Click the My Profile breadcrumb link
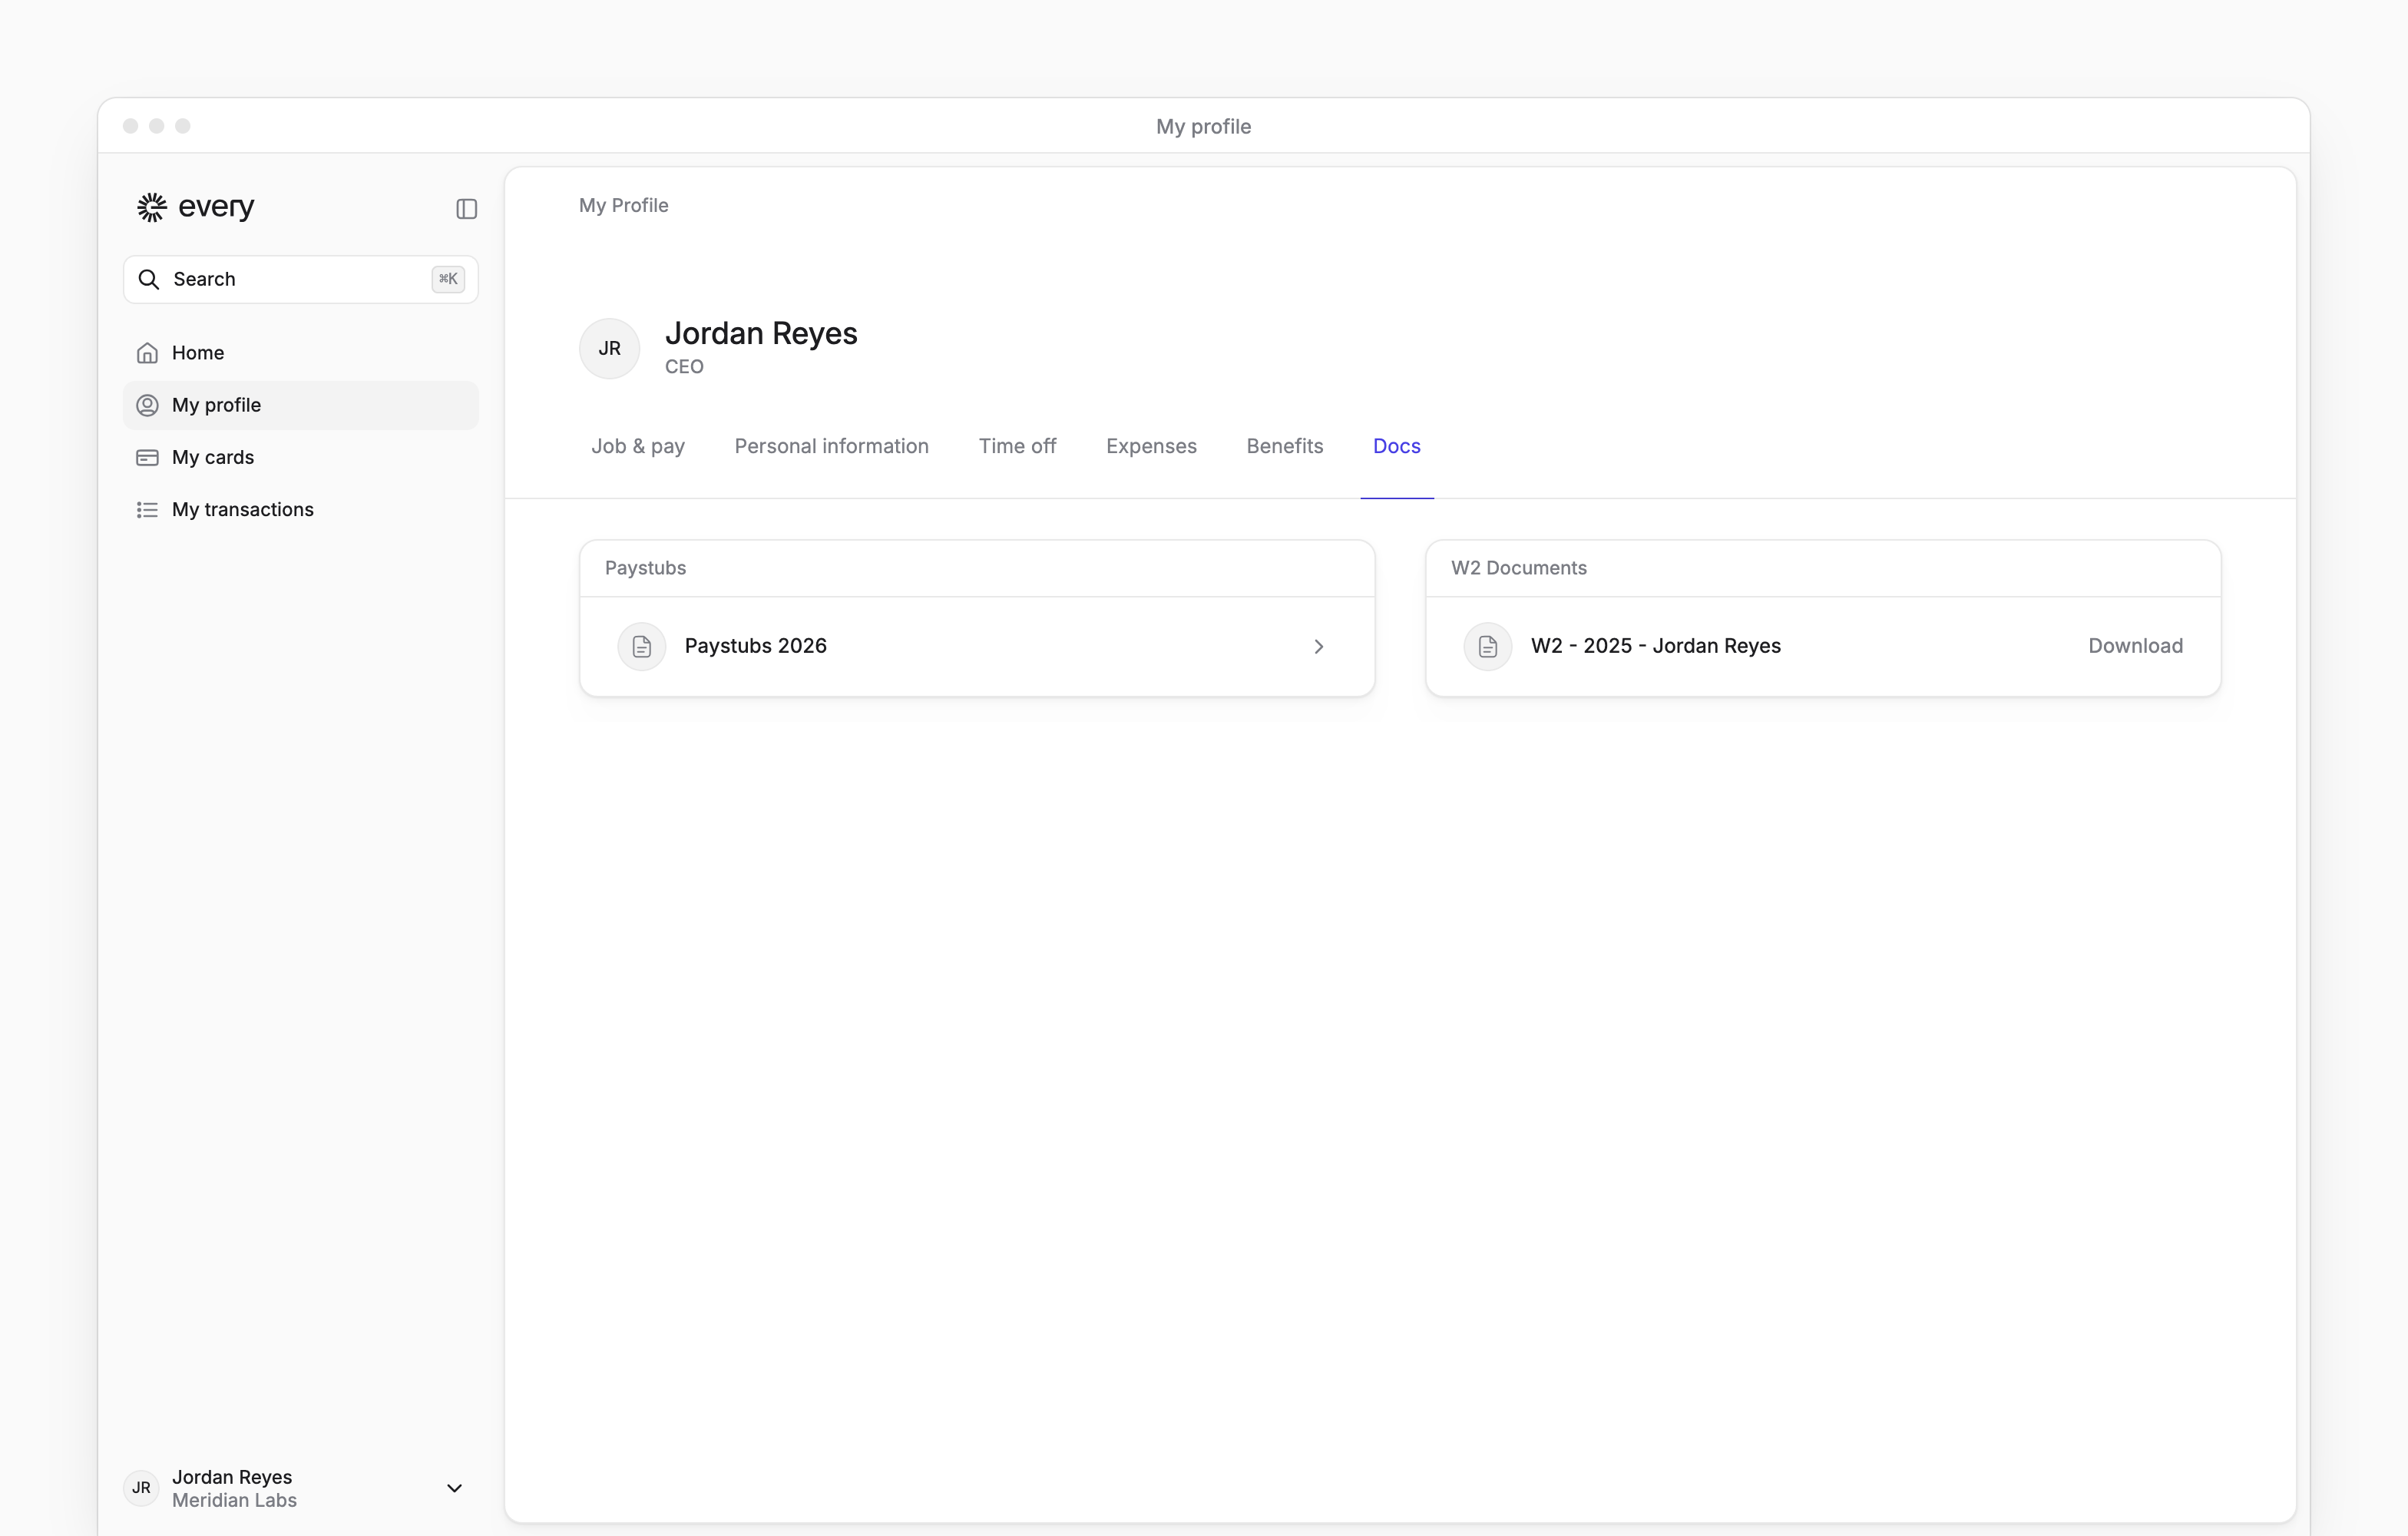Viewport: 2408px width, 1536px height. point(624,205)
